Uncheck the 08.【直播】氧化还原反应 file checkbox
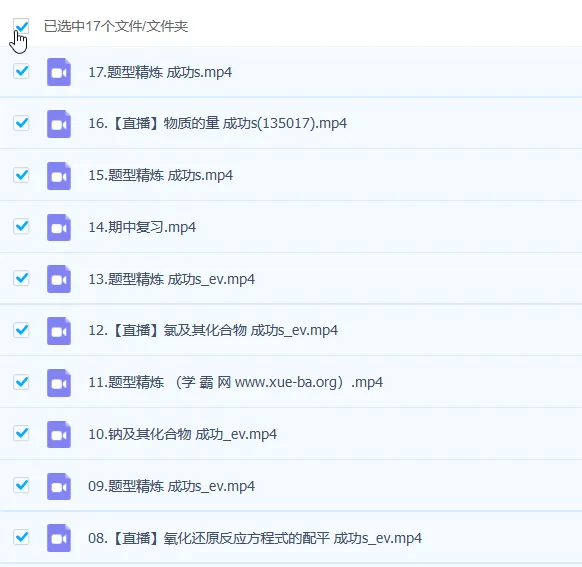582x567 pixels. pyautogui.click(x=21, y=537)
